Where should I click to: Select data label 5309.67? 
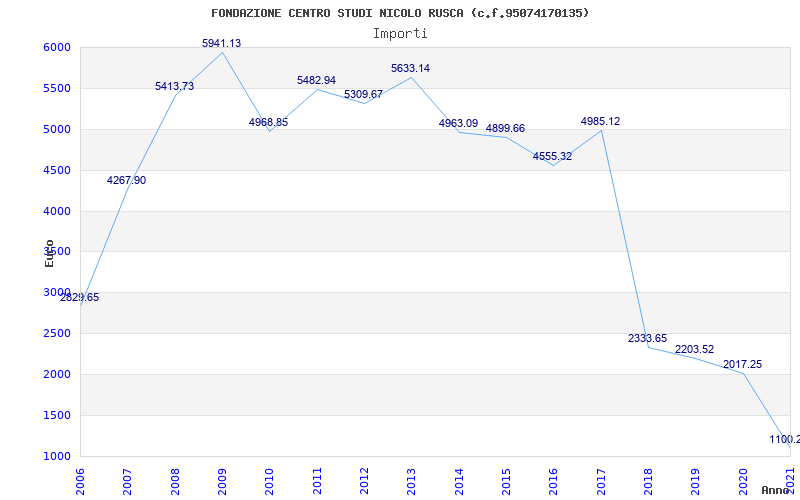[x=363, y=94]
